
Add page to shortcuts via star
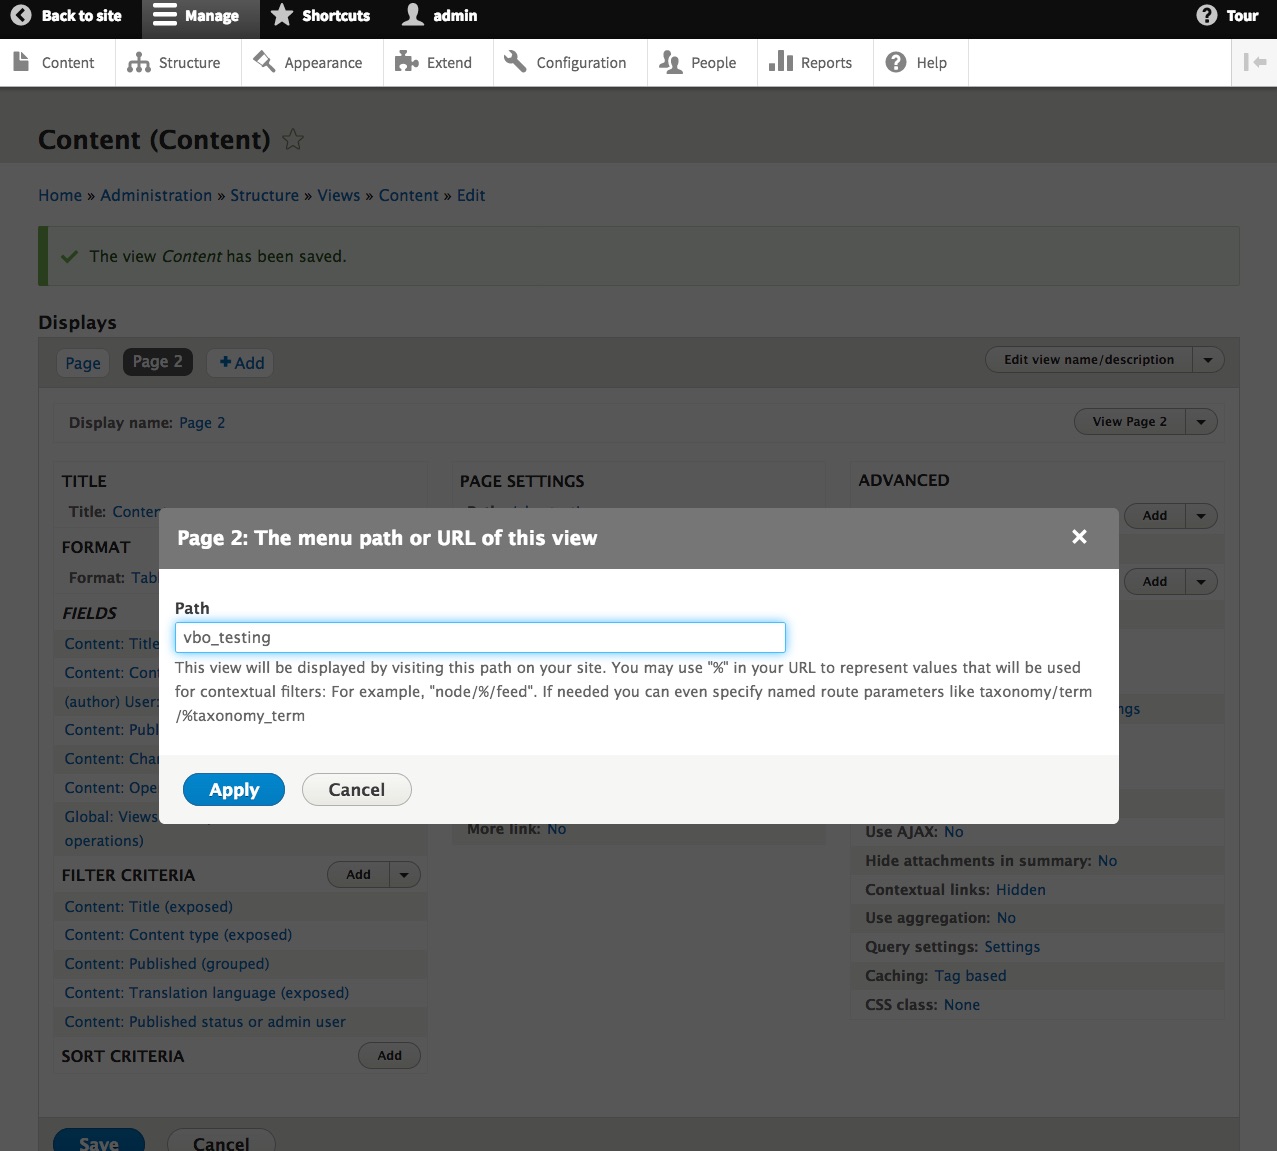point(292,139)
